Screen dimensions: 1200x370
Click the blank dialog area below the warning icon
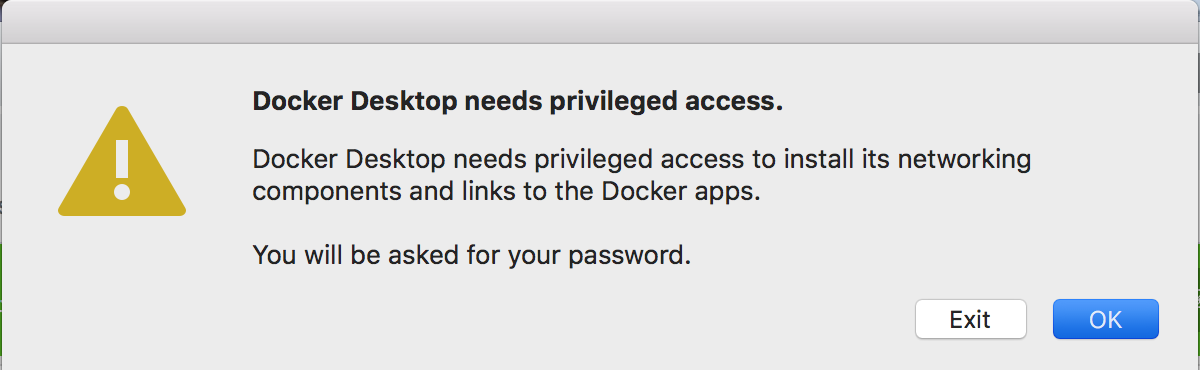point(122,290)
